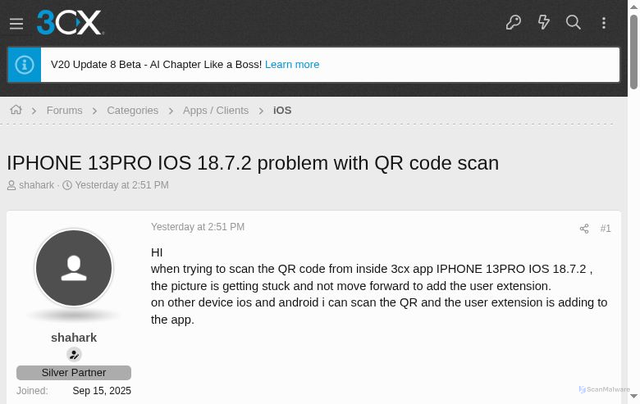This screenshot has height=404, width=640.
Task: Share post #1 with the share icon
Action: click(584, 229)
